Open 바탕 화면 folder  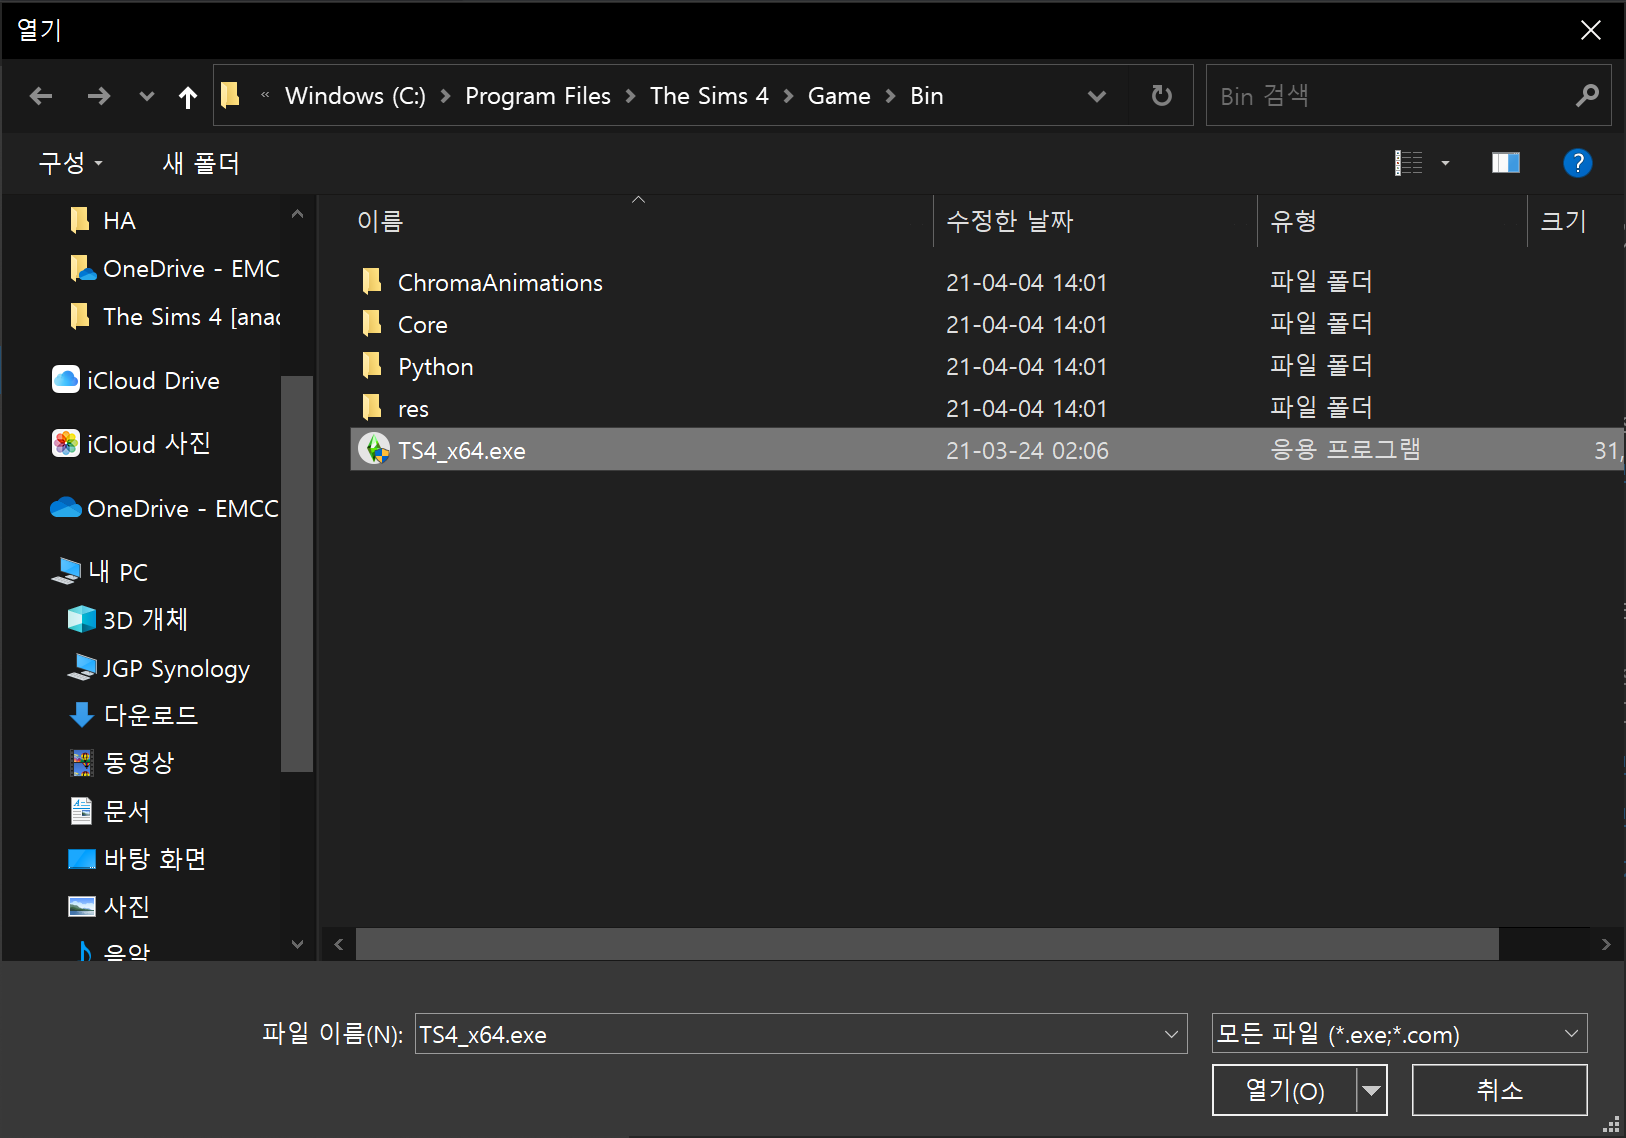(x=137, y=859)
